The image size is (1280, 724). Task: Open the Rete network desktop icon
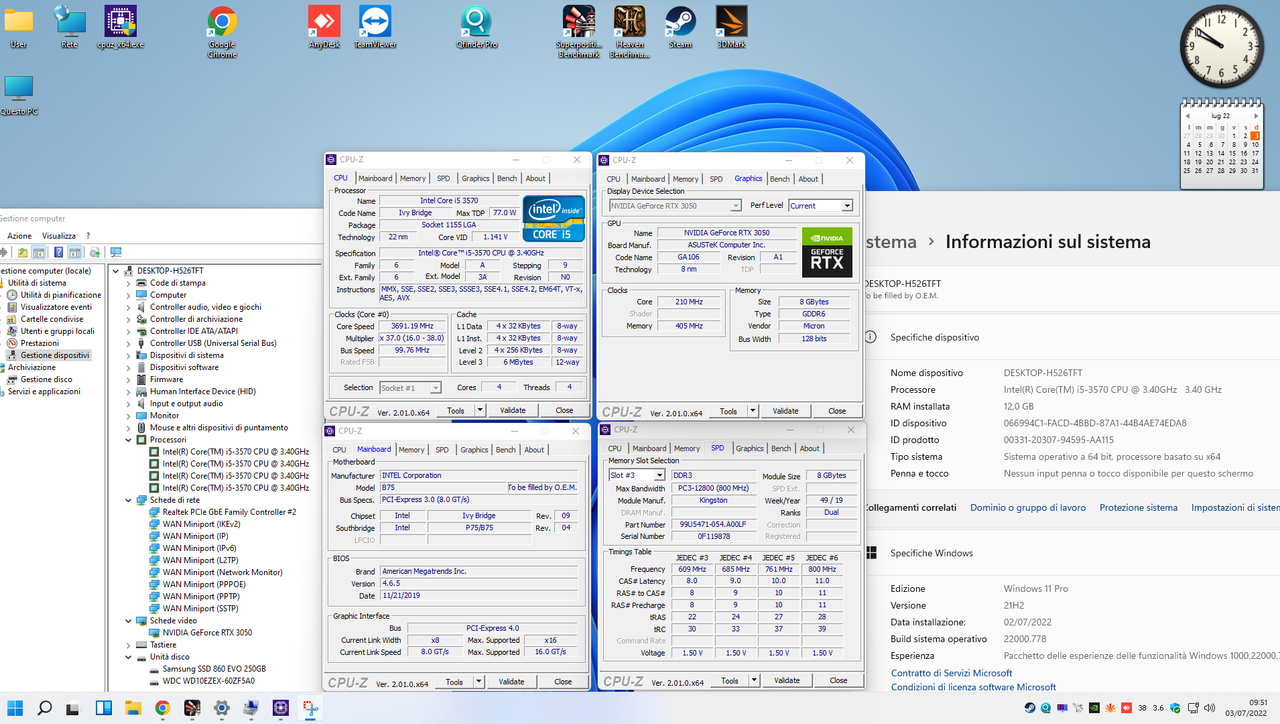point(69,27)
